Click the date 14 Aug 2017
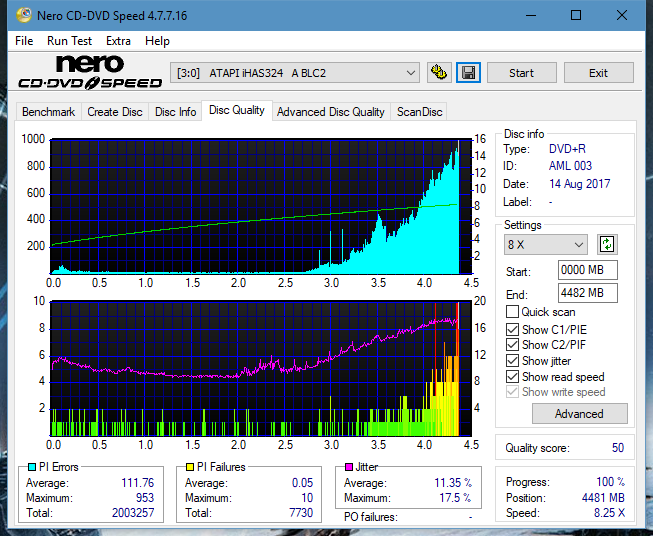 pyautogui.click(x=579, y=184)
